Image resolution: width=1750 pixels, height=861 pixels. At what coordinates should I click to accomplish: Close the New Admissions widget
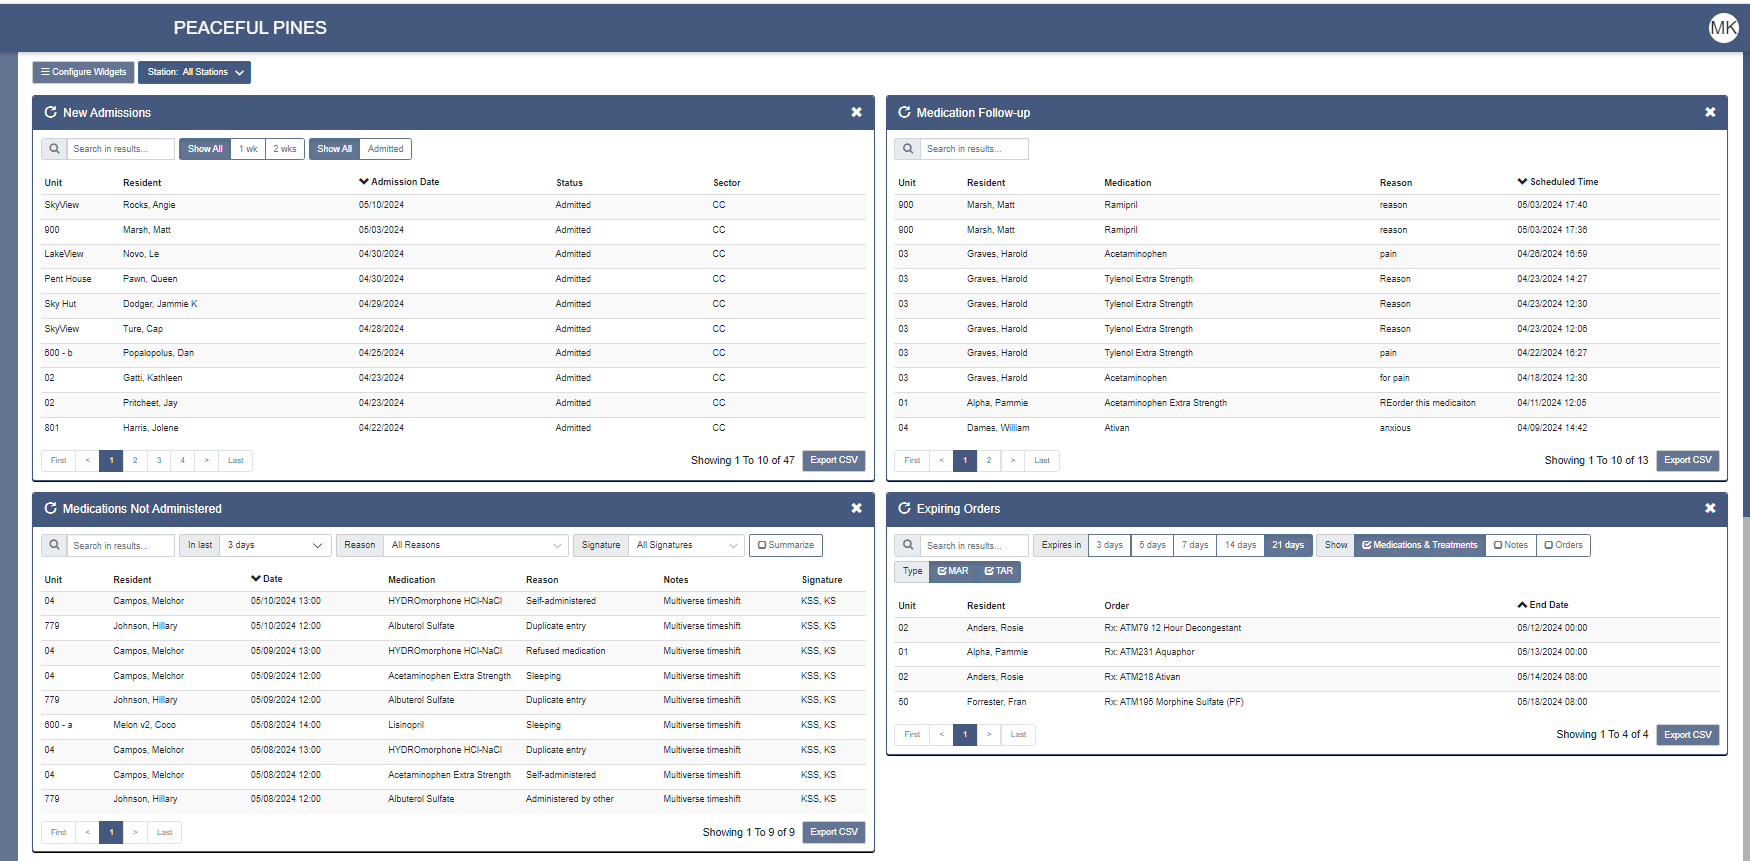coord(856,113)
